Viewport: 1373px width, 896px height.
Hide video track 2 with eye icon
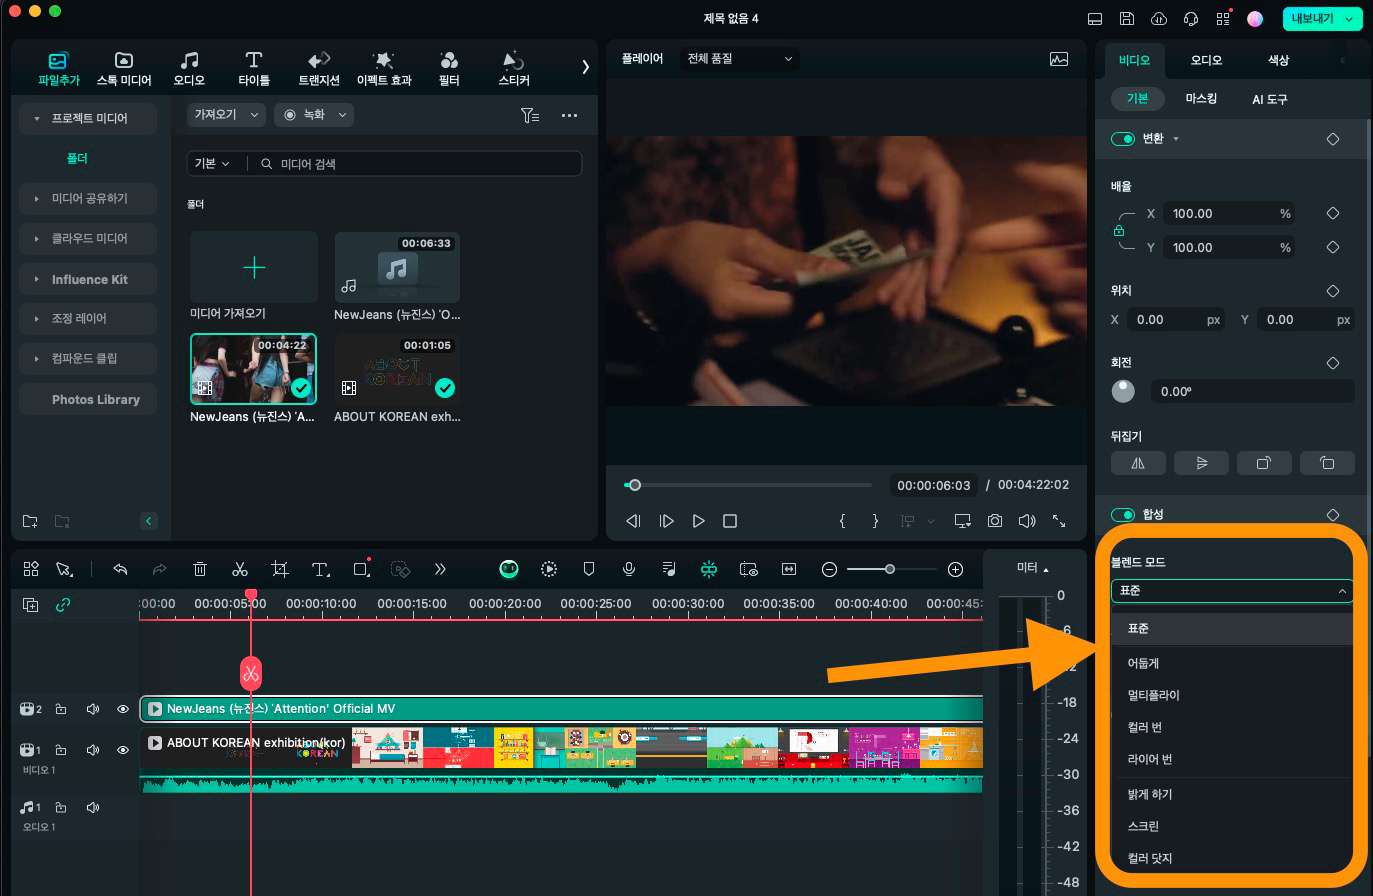(123, 709)
